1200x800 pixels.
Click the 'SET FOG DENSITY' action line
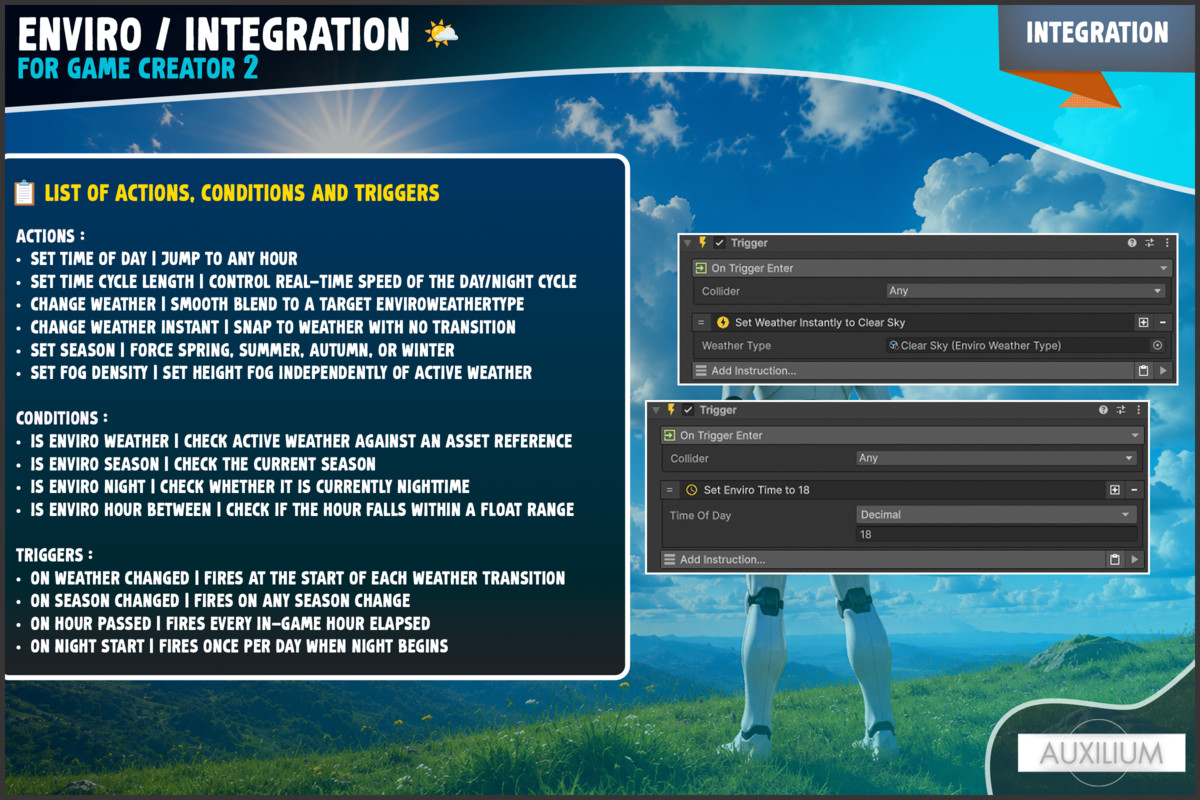pyautogui.click(x=274, y=373)
